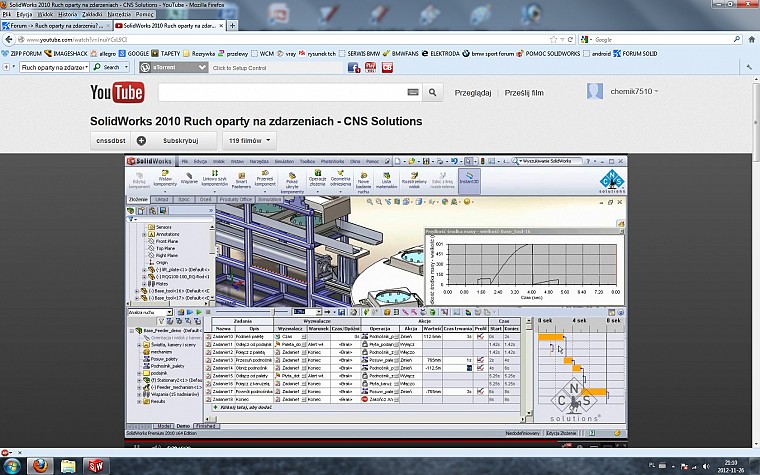
Task: Open 119 filmów dropdown
Action: (250, 141)
